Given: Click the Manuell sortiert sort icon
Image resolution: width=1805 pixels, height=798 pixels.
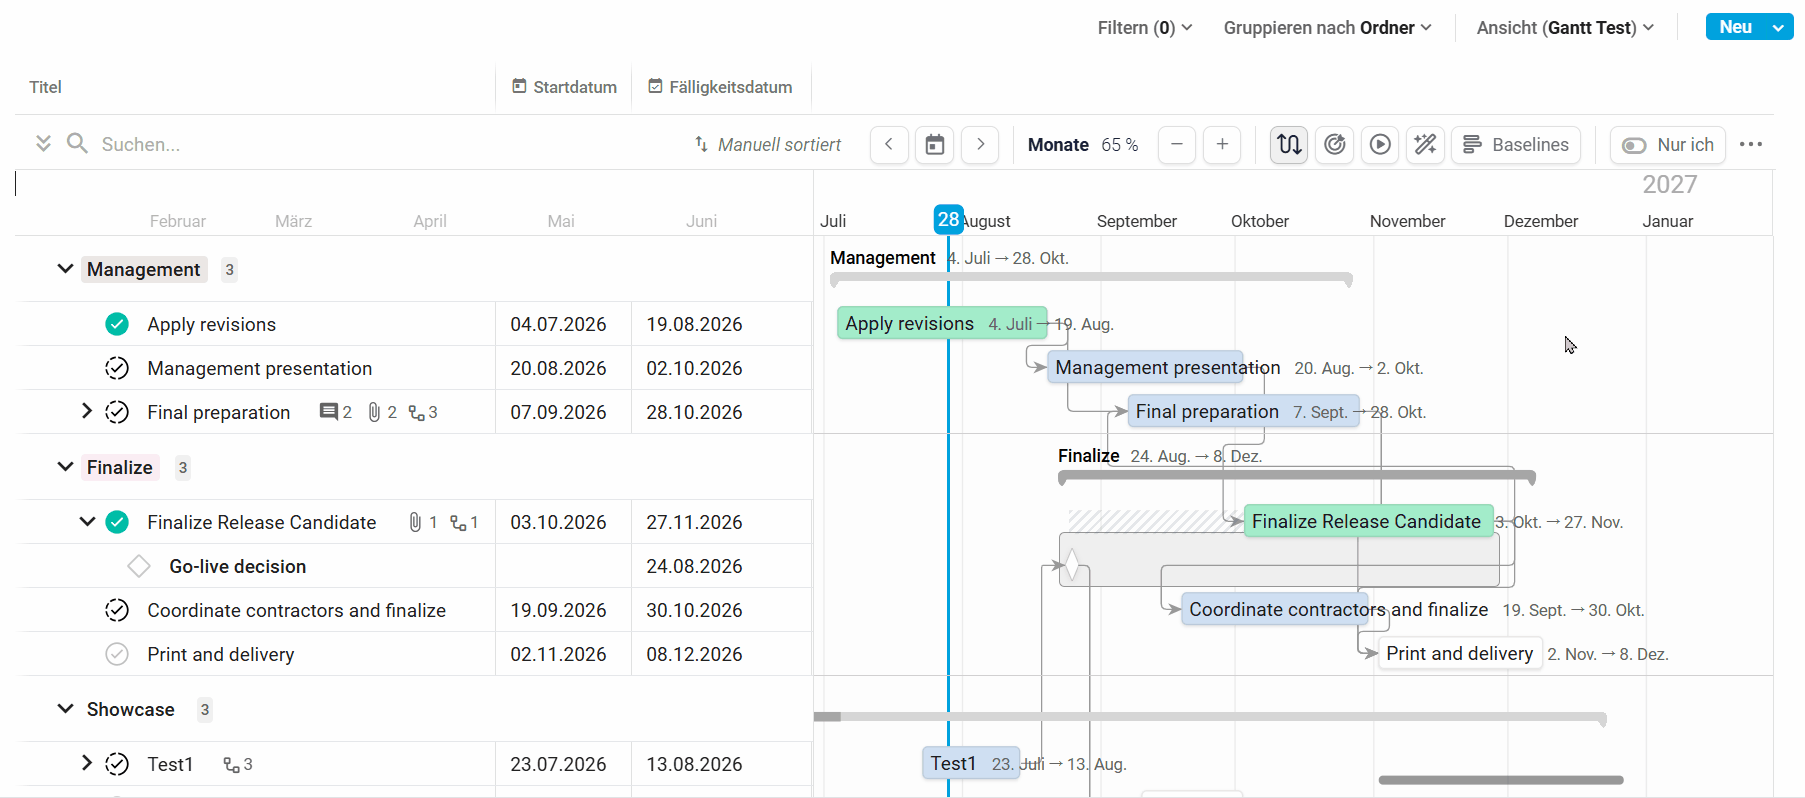Looking at the screenshot, I should pos(701,145).
